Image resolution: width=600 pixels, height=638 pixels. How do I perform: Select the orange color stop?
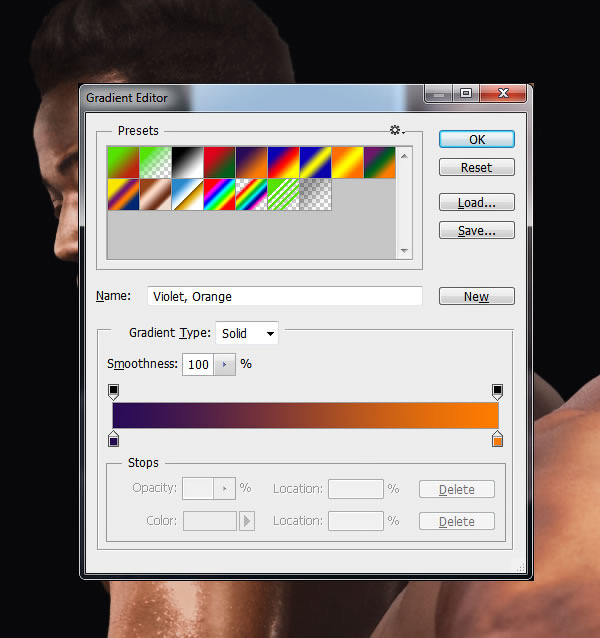[x=497, y=439]
